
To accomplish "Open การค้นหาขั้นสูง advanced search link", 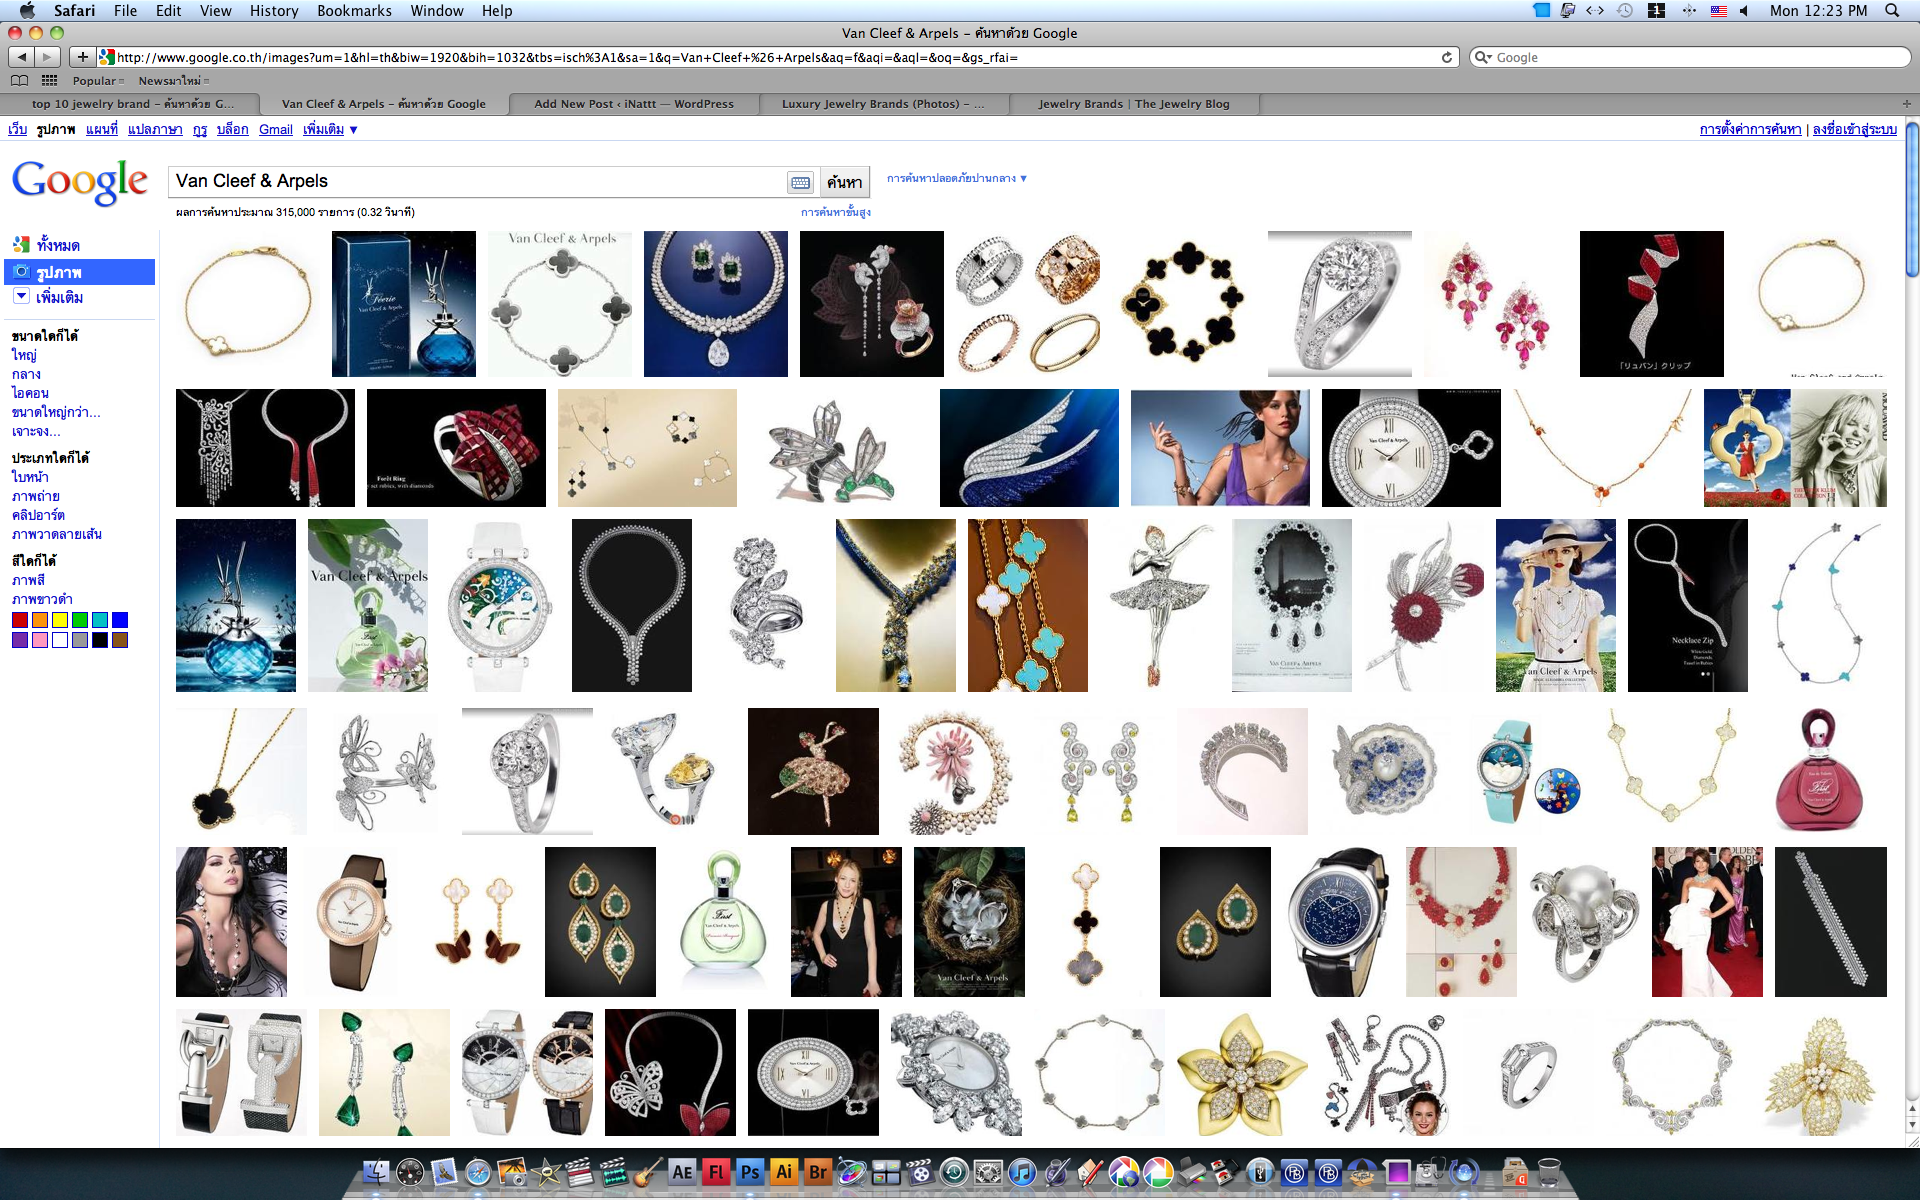I will tap(835, 212).
